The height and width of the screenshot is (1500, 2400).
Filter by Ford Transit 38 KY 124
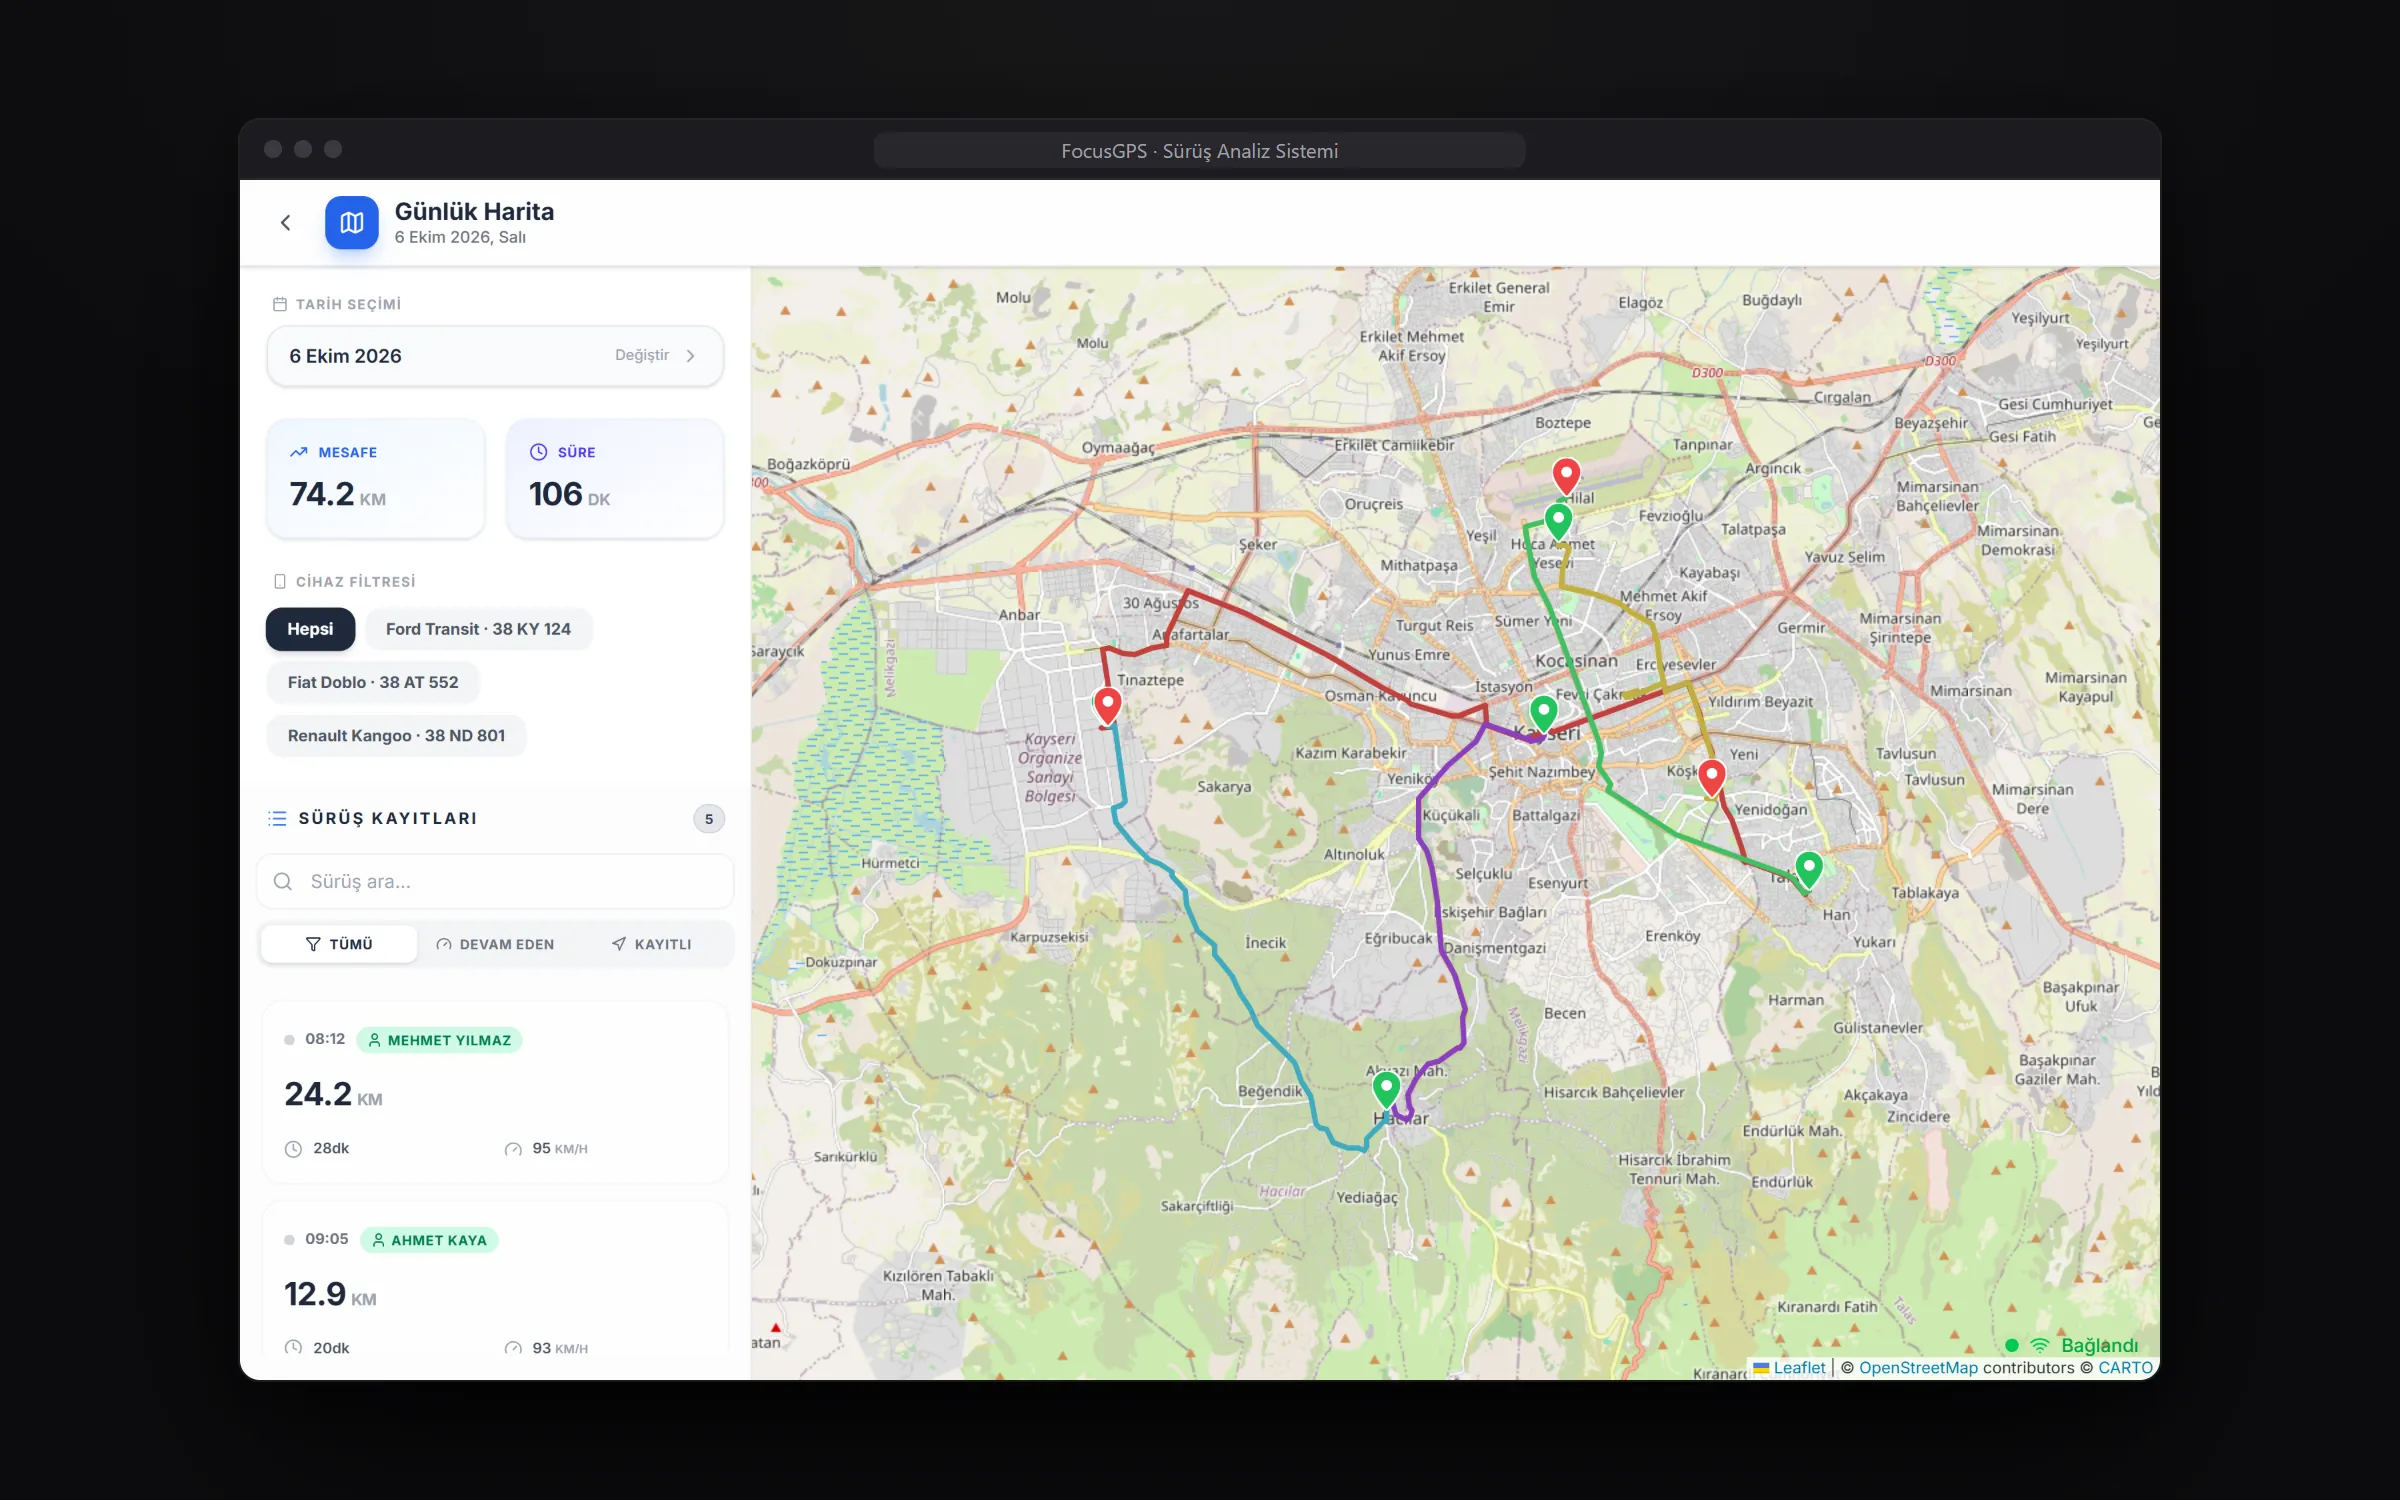point(478,629)
